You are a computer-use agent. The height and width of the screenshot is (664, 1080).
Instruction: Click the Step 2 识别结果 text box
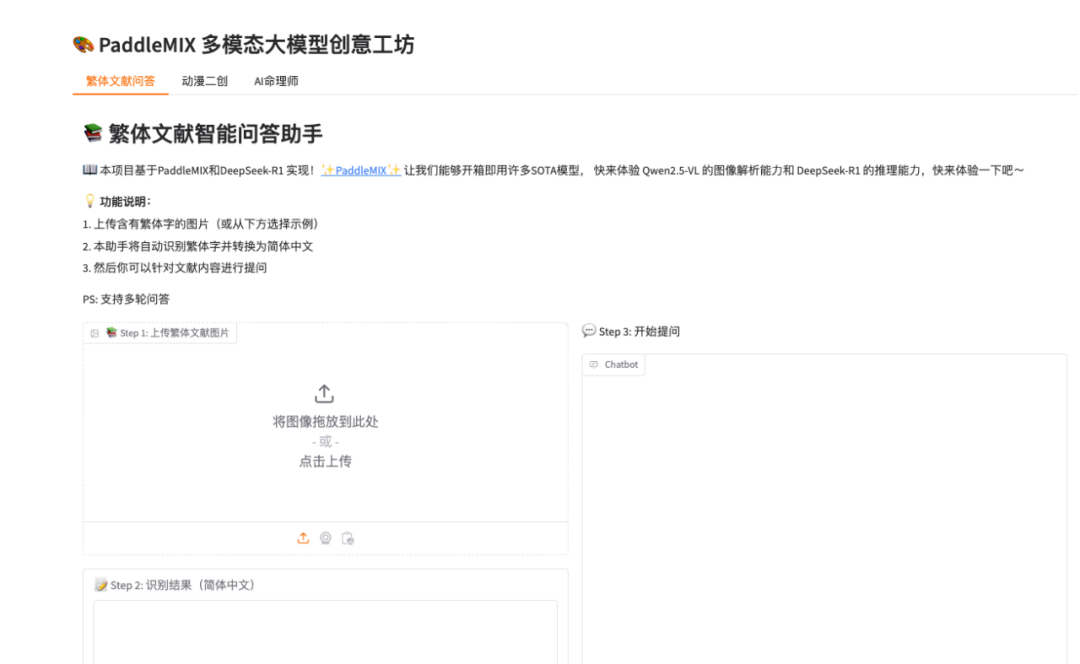tap(326, 632)
